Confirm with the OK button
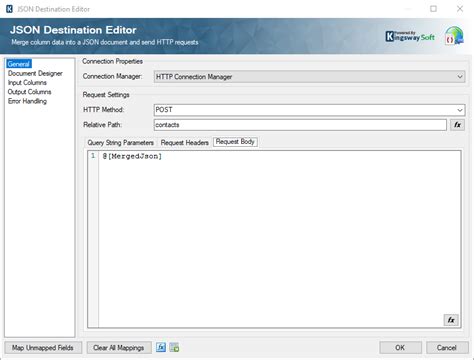This screenshot has height=360, width=474. click(x=400, y=348)
